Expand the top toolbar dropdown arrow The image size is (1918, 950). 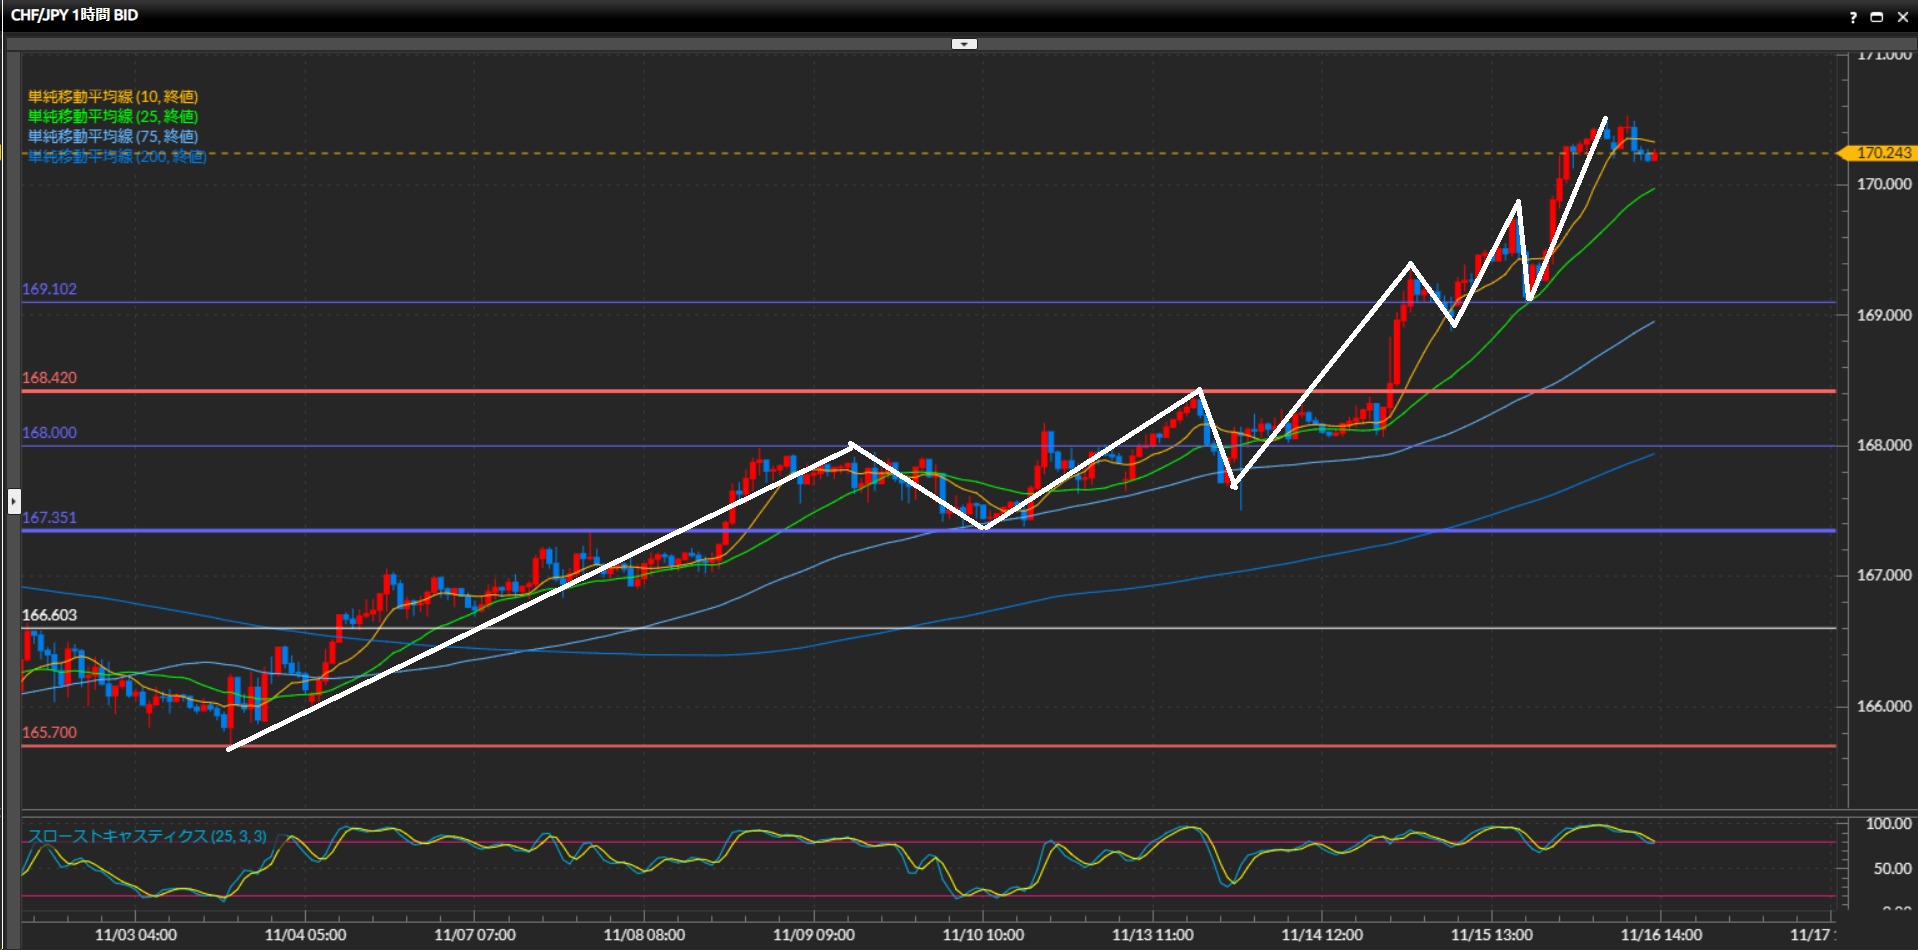click(x=964, y=44)
